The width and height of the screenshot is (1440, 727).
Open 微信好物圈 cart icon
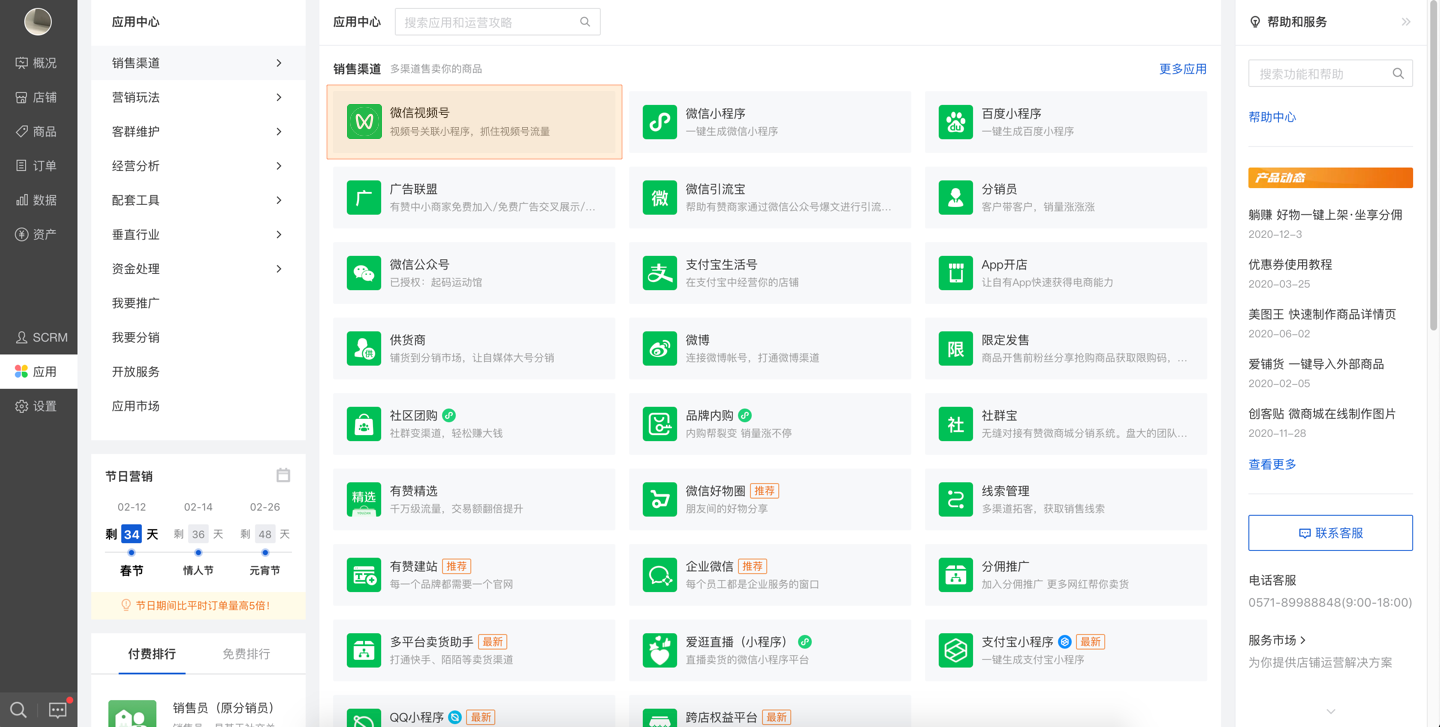point(660,499)
